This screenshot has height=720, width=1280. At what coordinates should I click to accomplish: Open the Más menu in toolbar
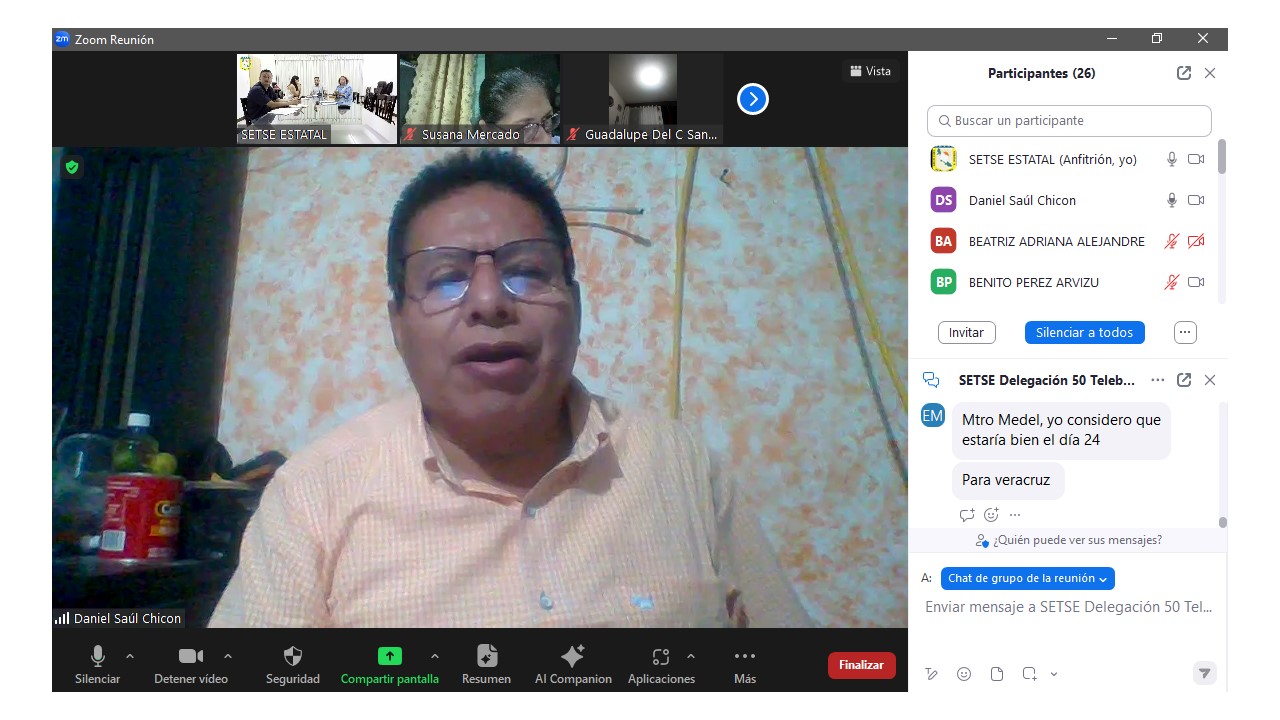coord(744,657)
